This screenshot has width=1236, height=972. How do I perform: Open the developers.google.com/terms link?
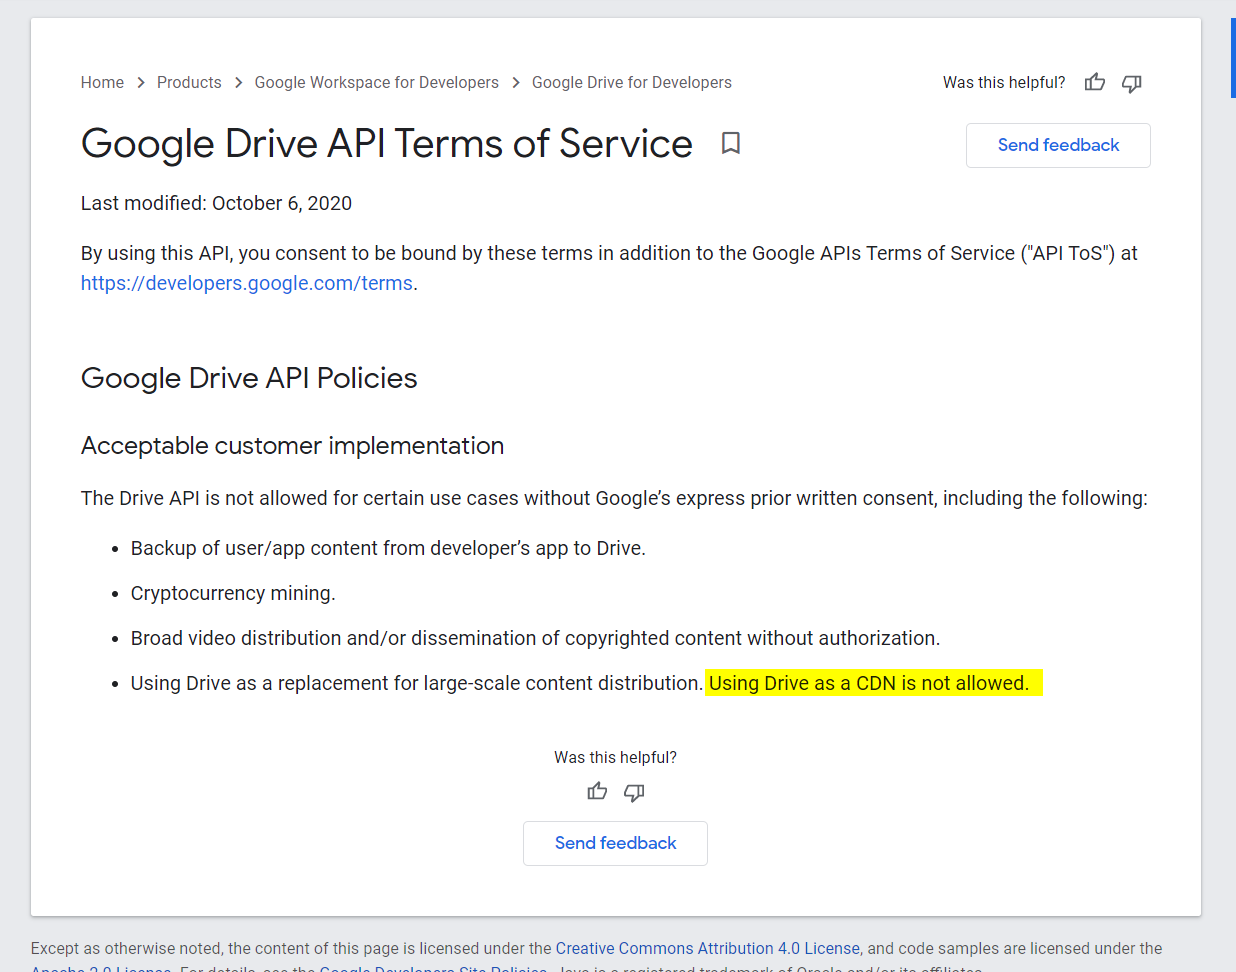click(247, 283)
